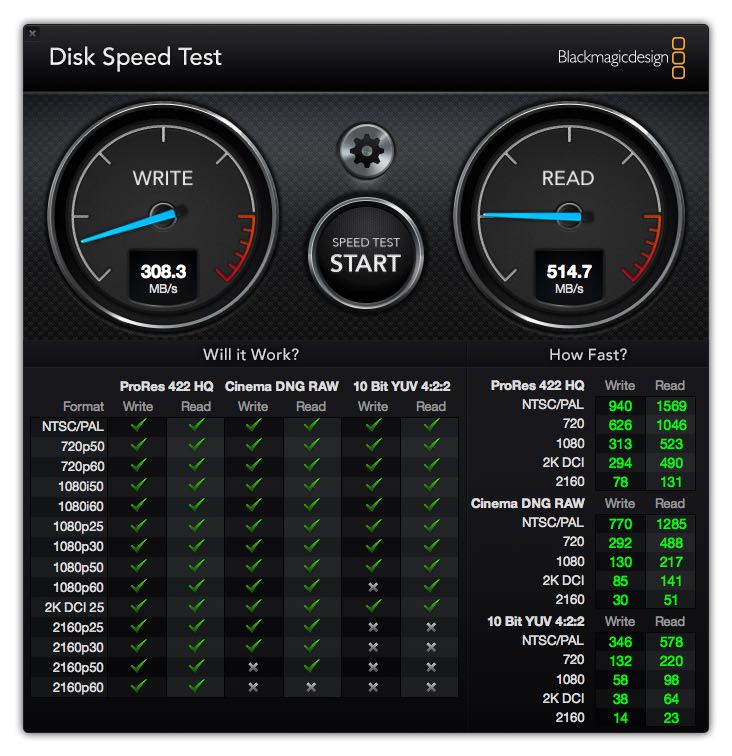
Task: Click the checkmark for NTSC/PAL ProRes write
Action: click(x=138, y=425)
